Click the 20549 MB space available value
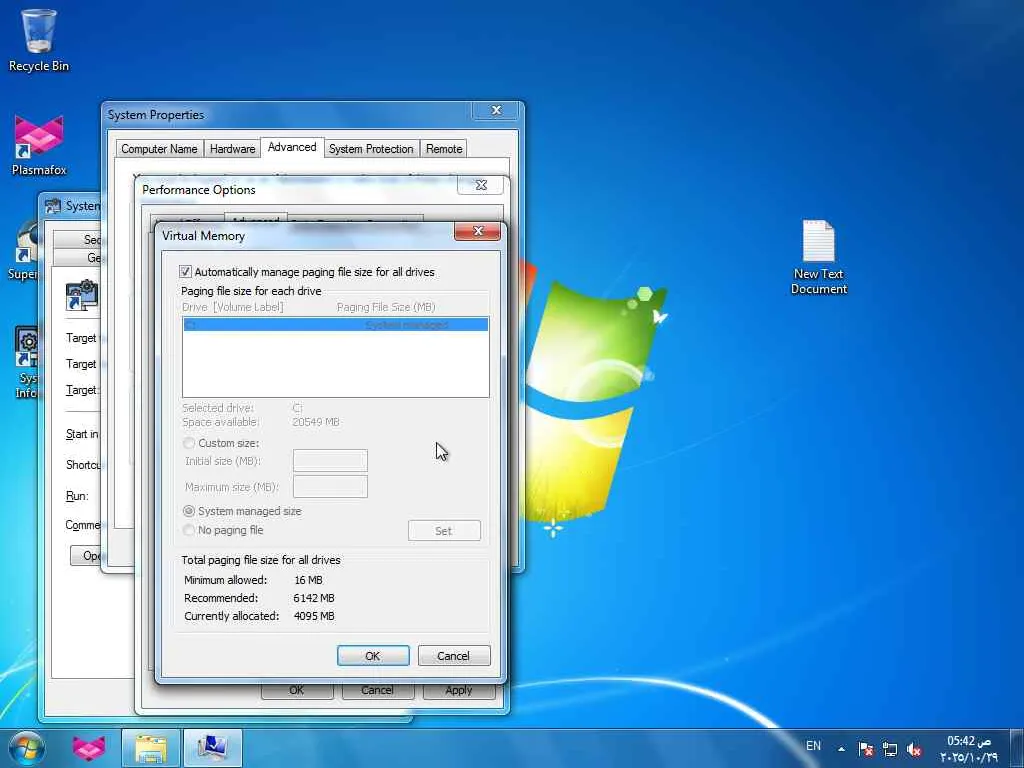 316,422
